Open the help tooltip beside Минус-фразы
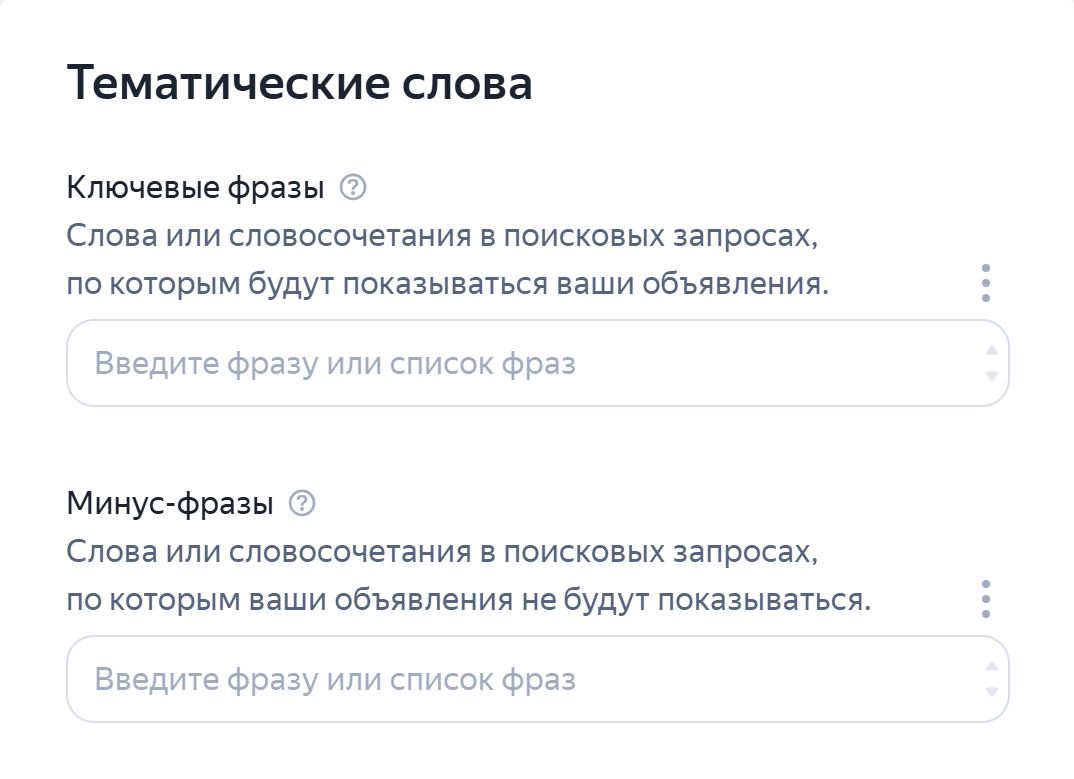 [302, 504]
